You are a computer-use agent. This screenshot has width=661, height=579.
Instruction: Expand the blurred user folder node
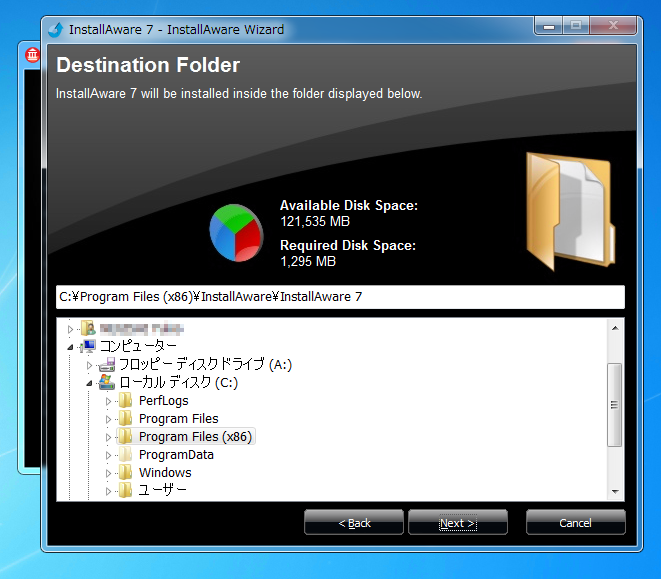70,329
